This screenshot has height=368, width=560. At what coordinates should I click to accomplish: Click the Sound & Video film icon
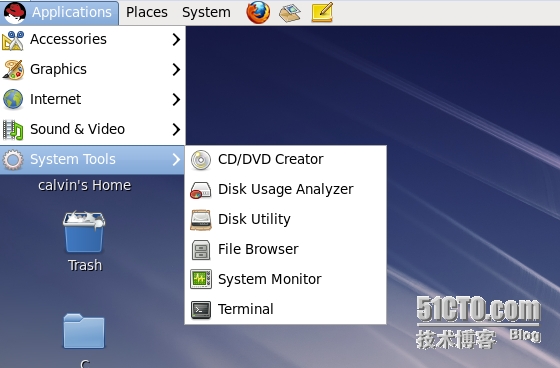coord(13,129)
